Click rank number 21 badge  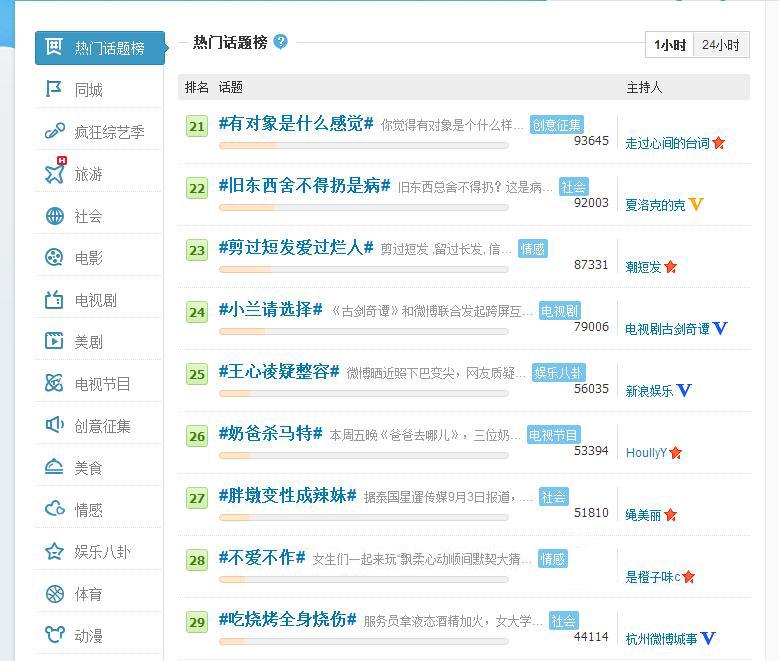pos(197,126)
